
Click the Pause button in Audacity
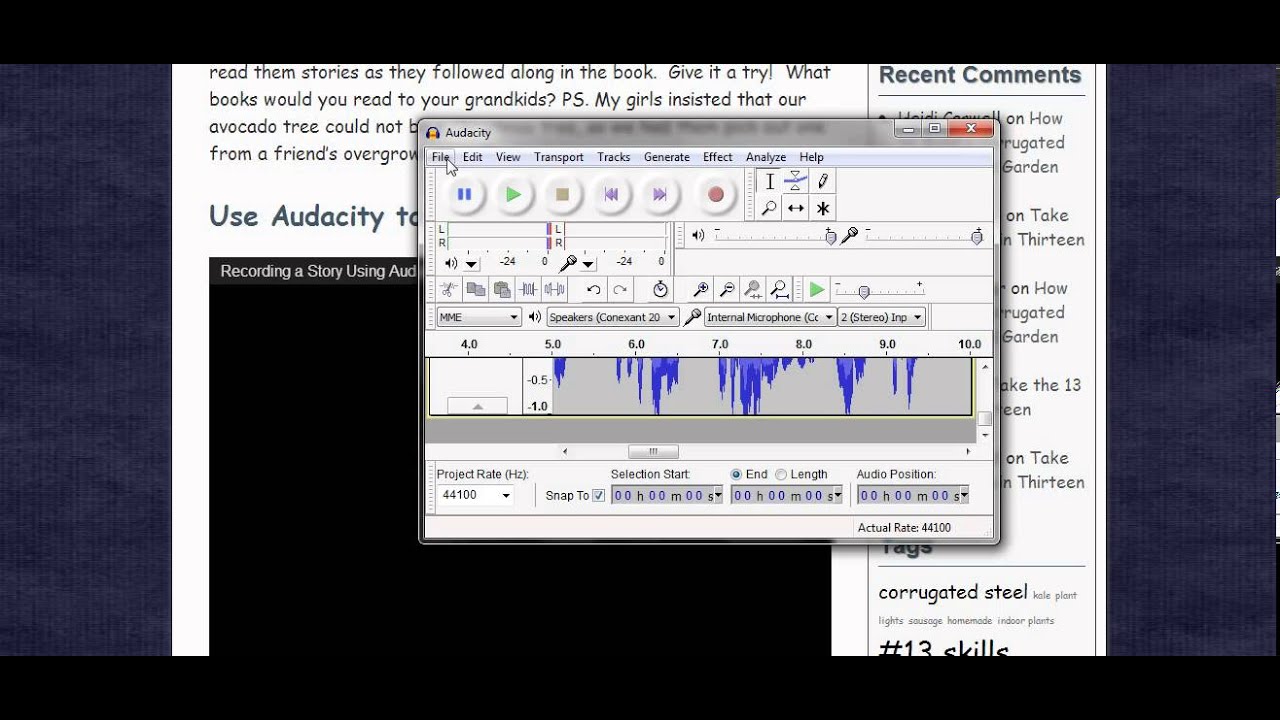464,195
